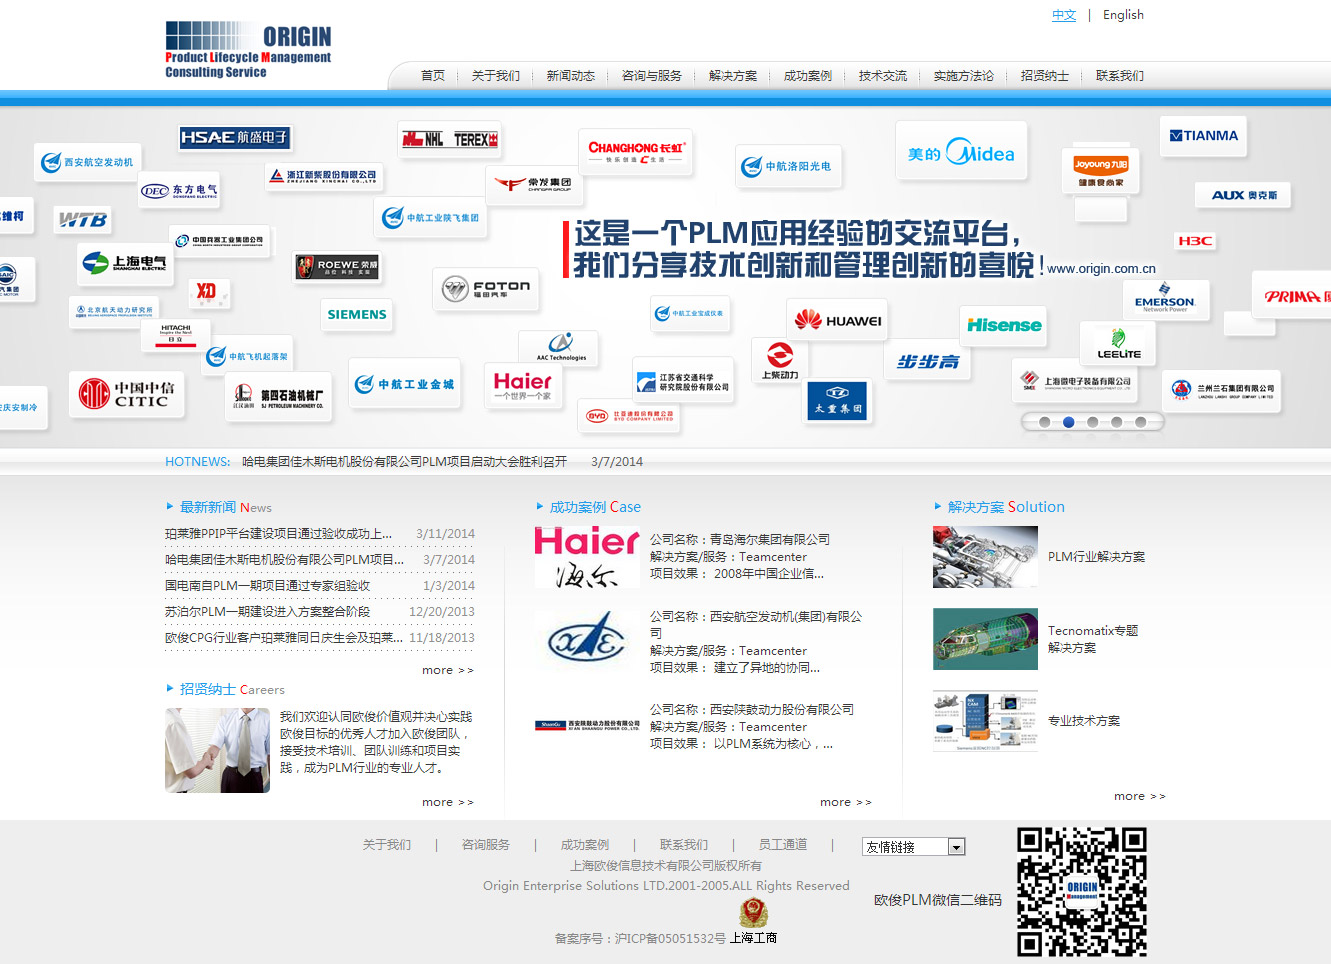Image resolution: width=1331 pixels, height=964 pixels.
Task: Open the 联系我们 navigation item
Action: (1120, 76)
